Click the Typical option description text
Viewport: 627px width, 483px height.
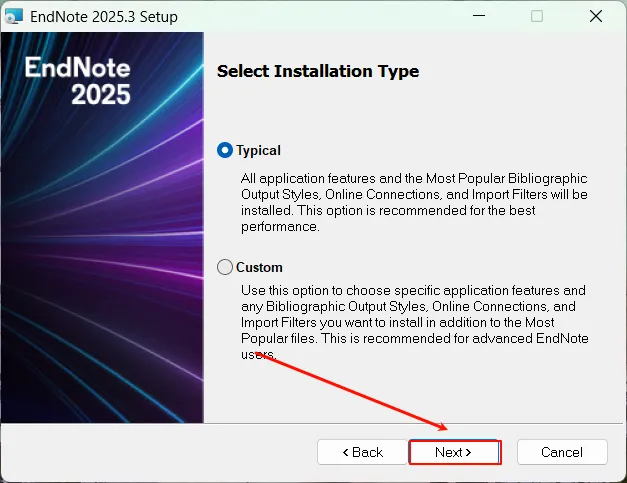click(x=414, y=202)
